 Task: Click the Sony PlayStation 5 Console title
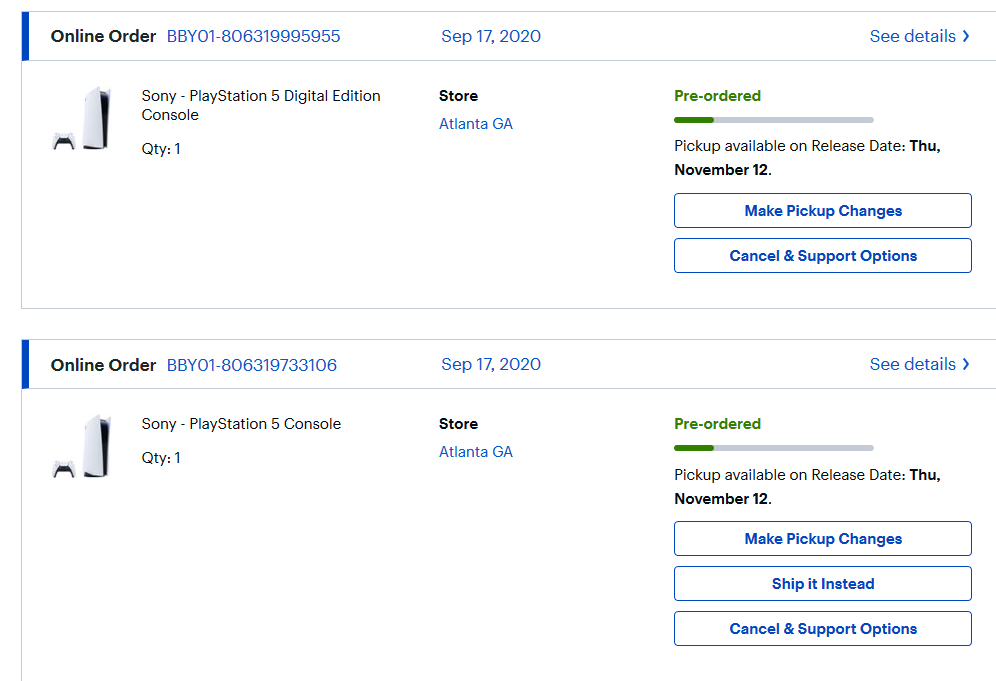241,424
